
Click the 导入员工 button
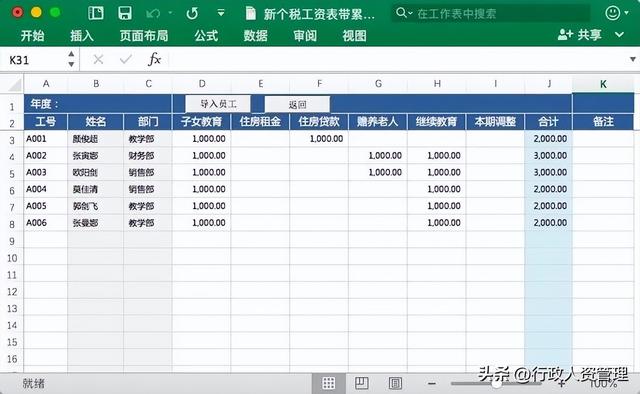click(x=218, y=104)
